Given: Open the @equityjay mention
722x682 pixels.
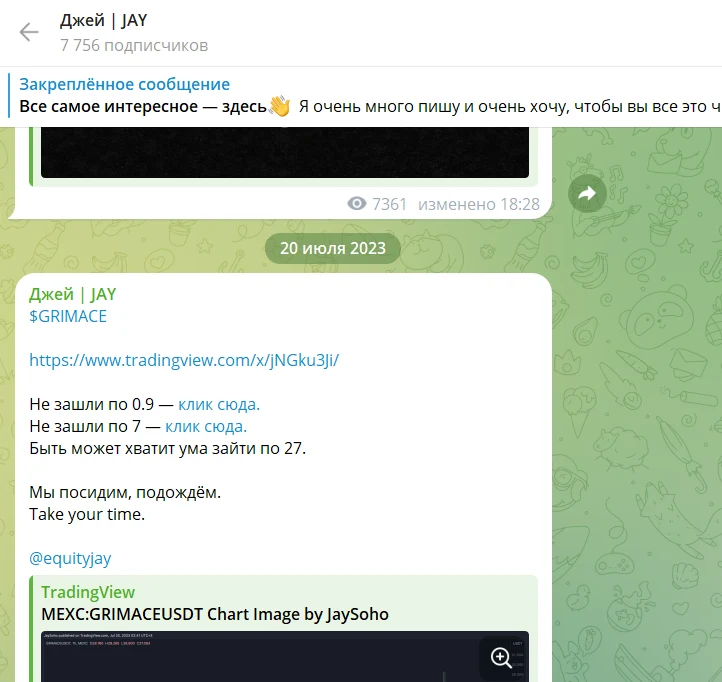Looking at the screenshot, I should point(70,559).
